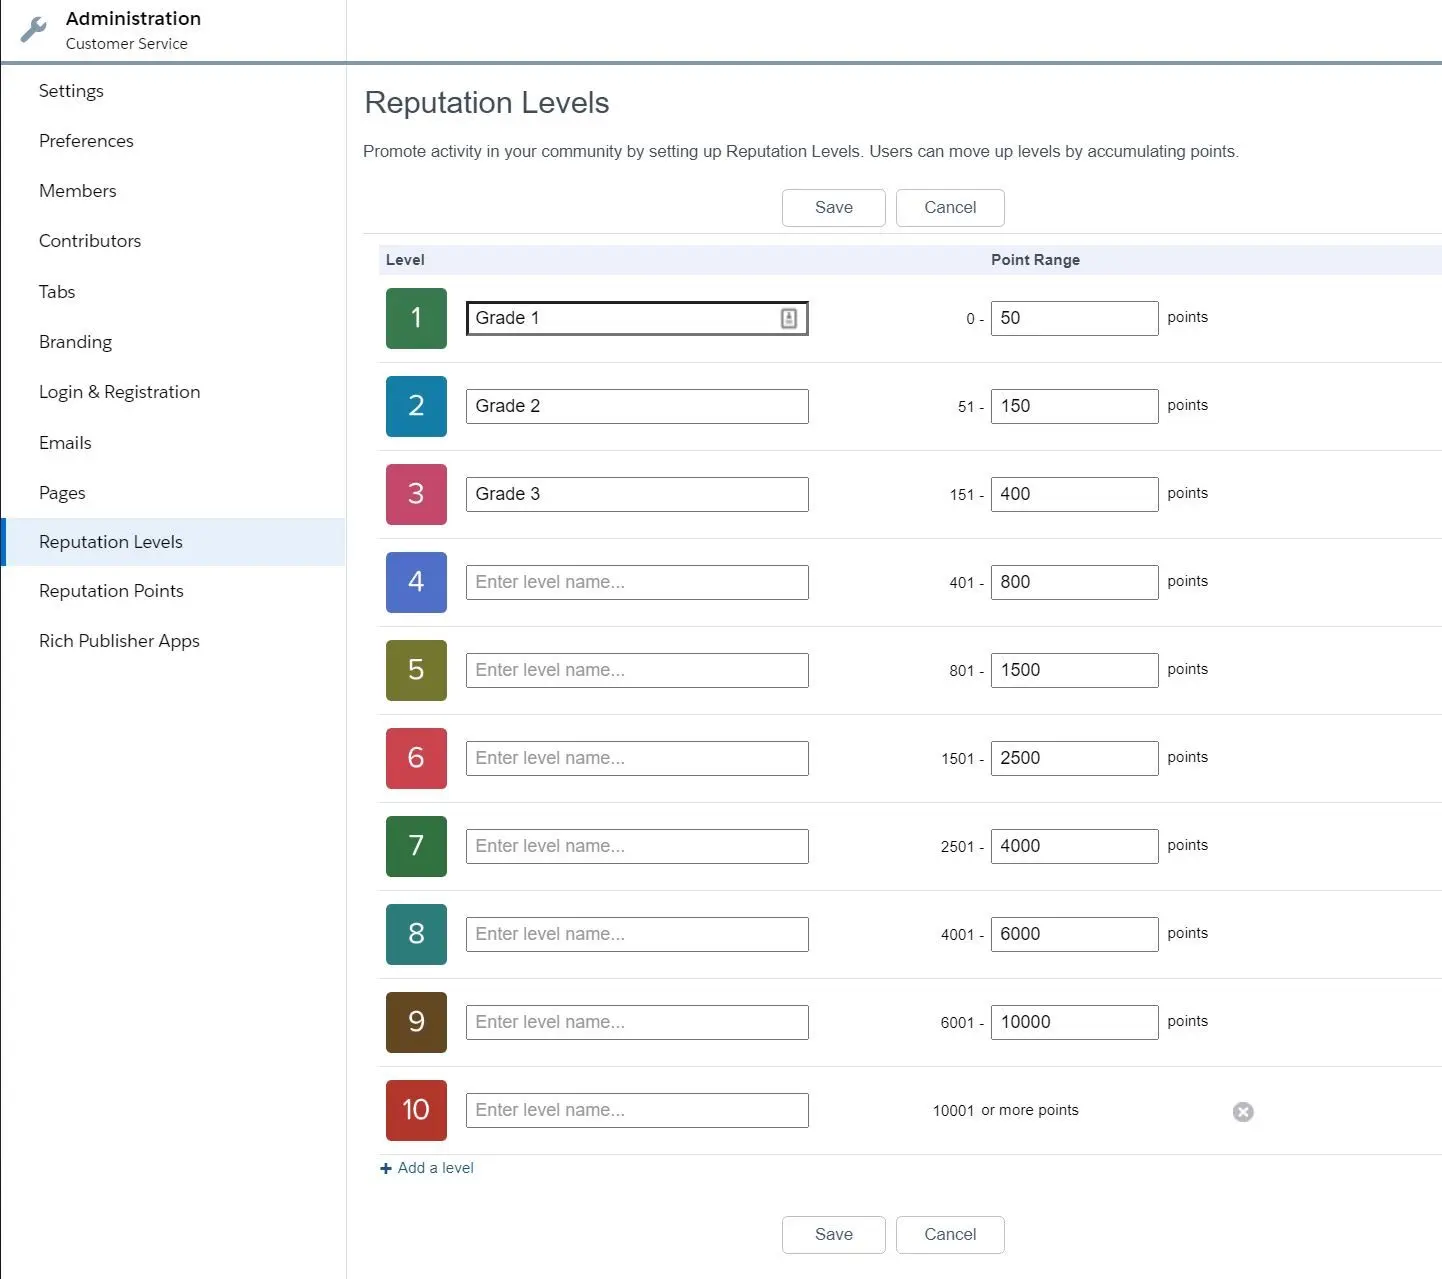Click the 150 points input field
This screenshot has height=1279, width=1442.
(x=1075, y=406)
